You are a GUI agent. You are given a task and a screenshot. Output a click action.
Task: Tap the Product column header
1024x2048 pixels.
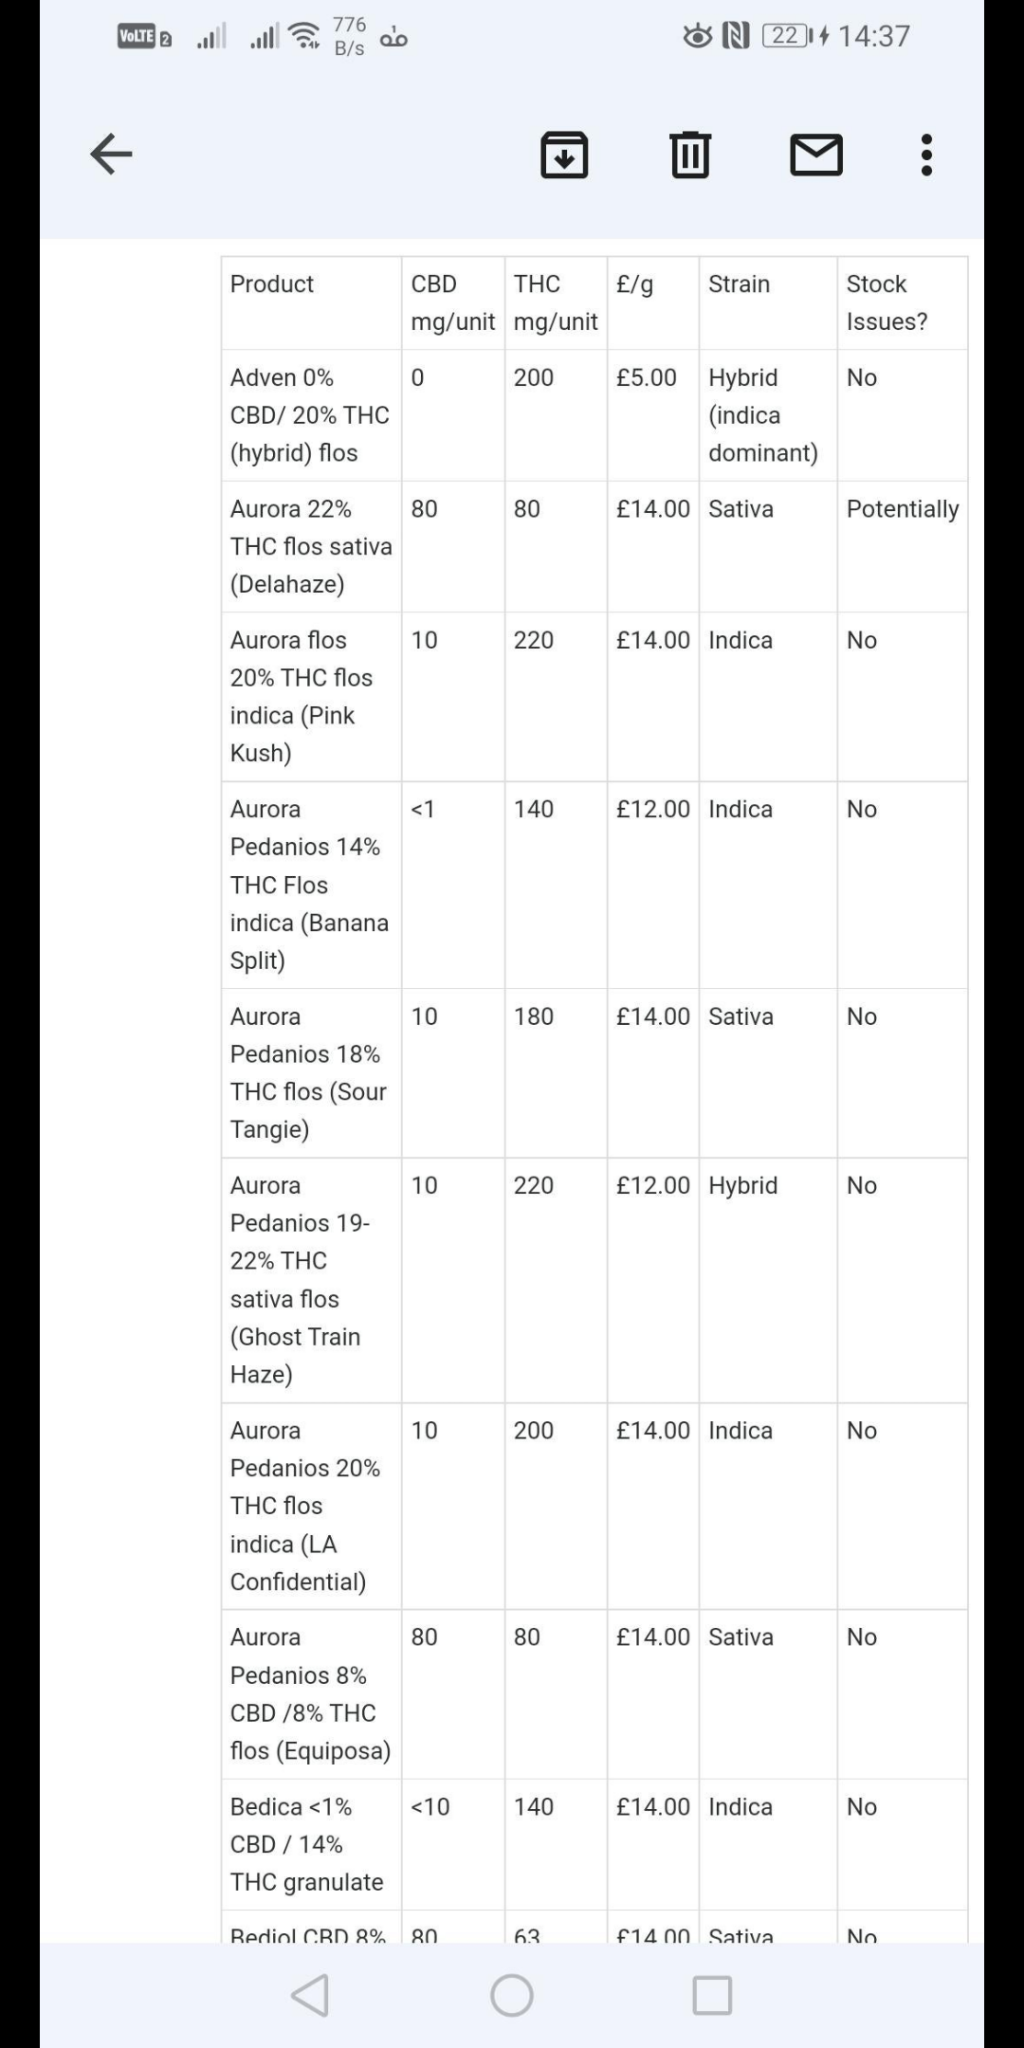tap(272, 284)
